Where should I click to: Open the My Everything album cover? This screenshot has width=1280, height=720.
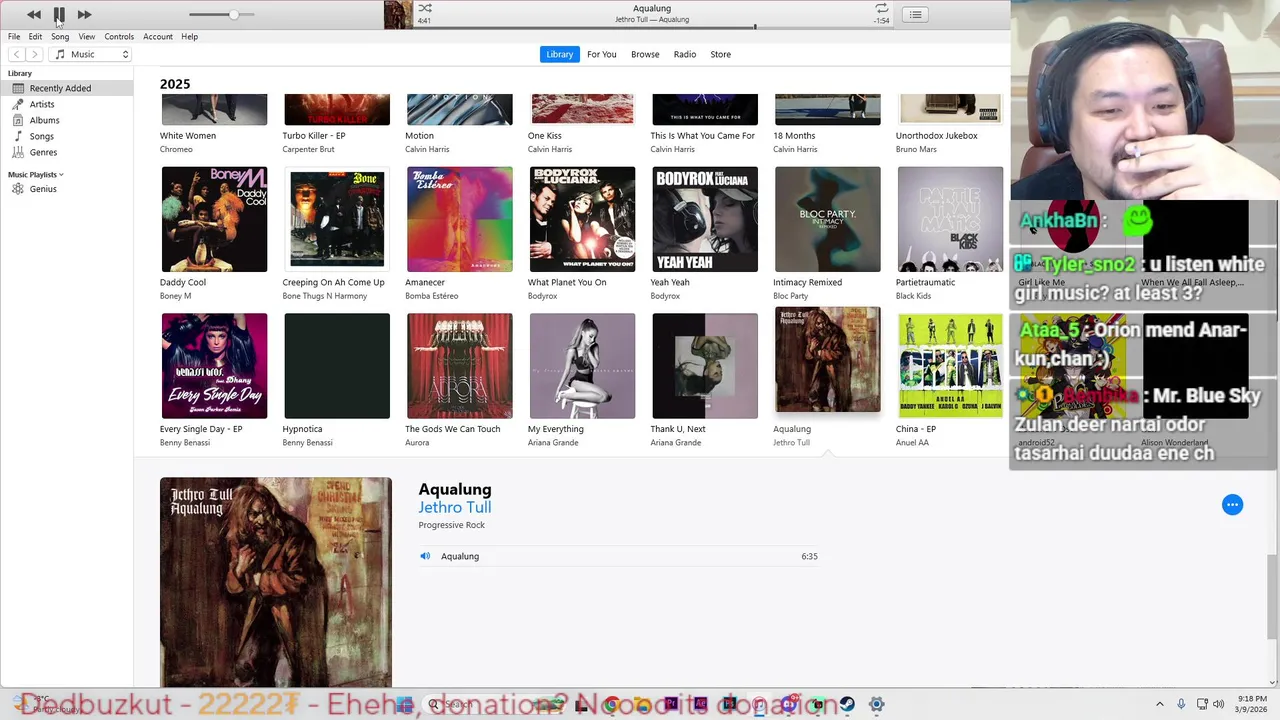click(x=582, y=366)
